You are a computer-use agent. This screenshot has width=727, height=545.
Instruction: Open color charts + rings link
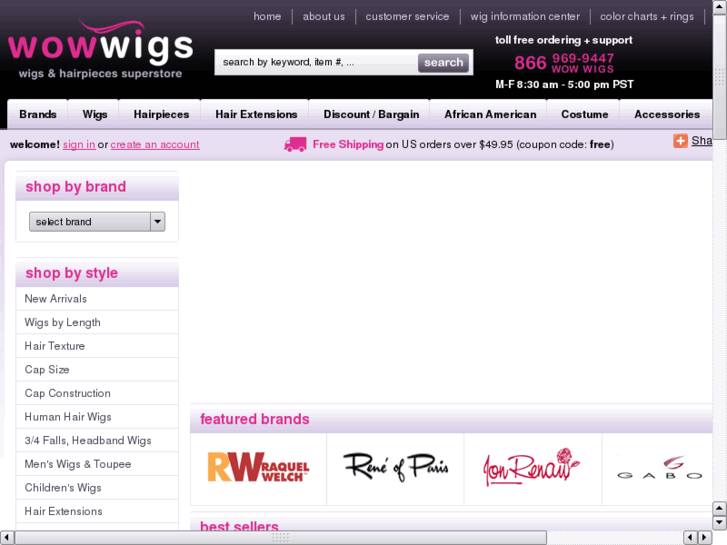647,16
